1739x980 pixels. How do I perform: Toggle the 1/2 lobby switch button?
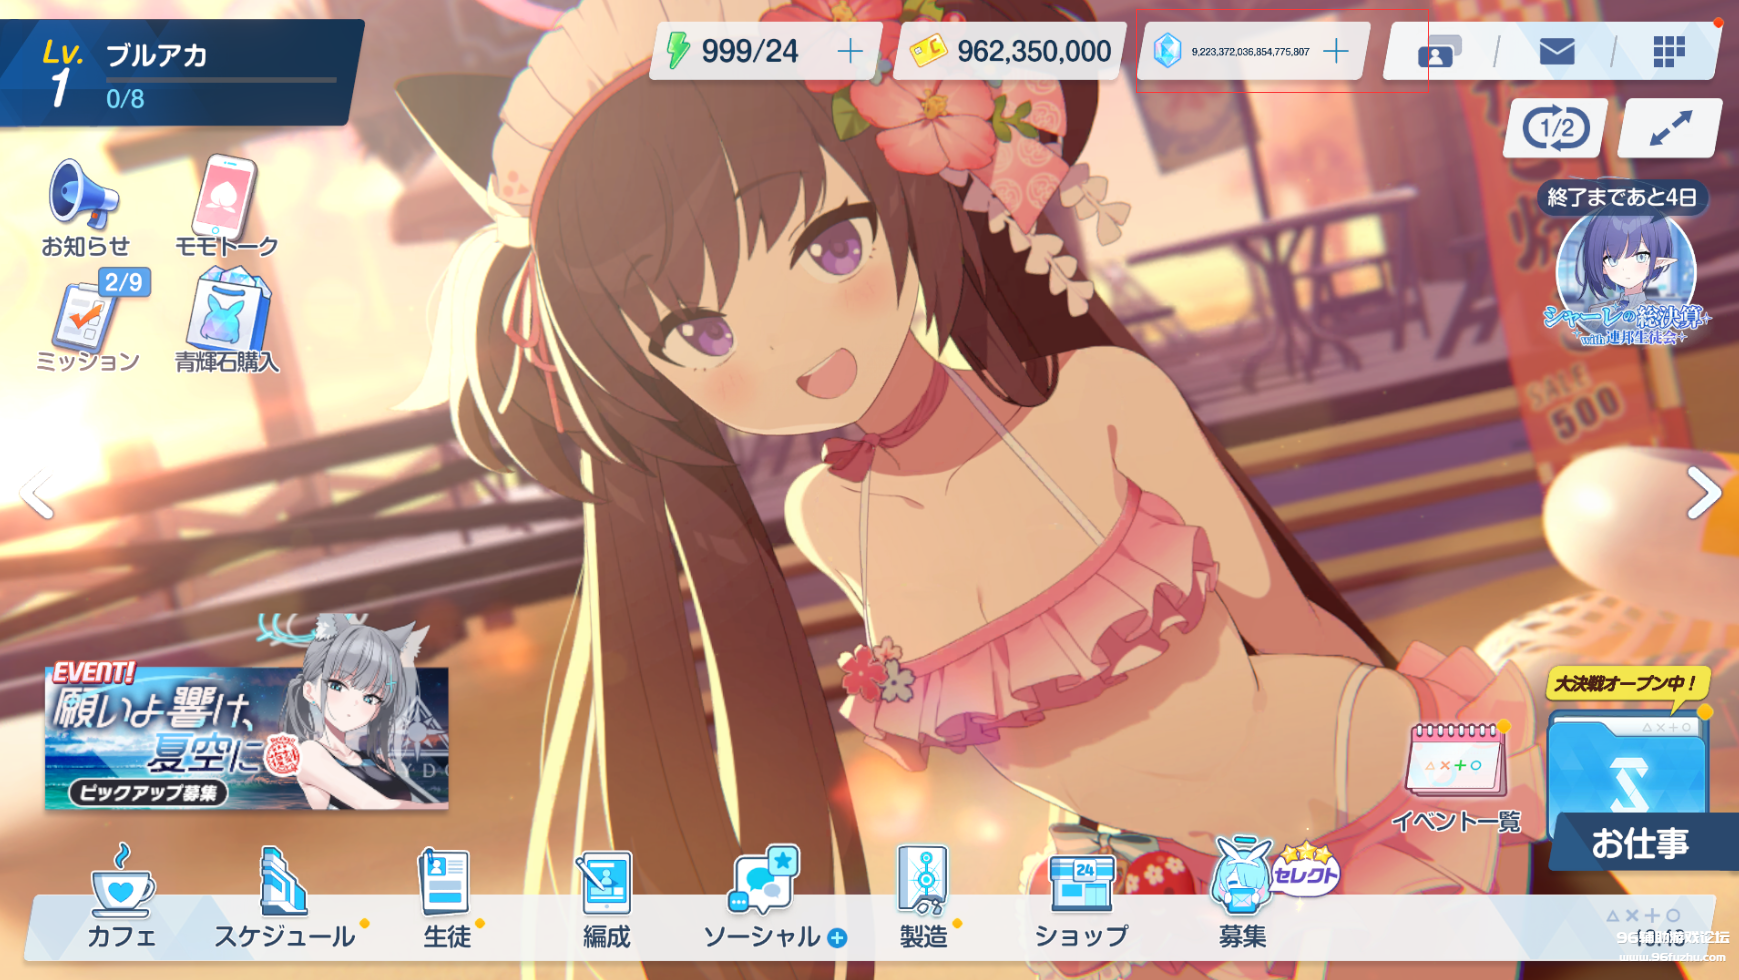point(1556,128)
